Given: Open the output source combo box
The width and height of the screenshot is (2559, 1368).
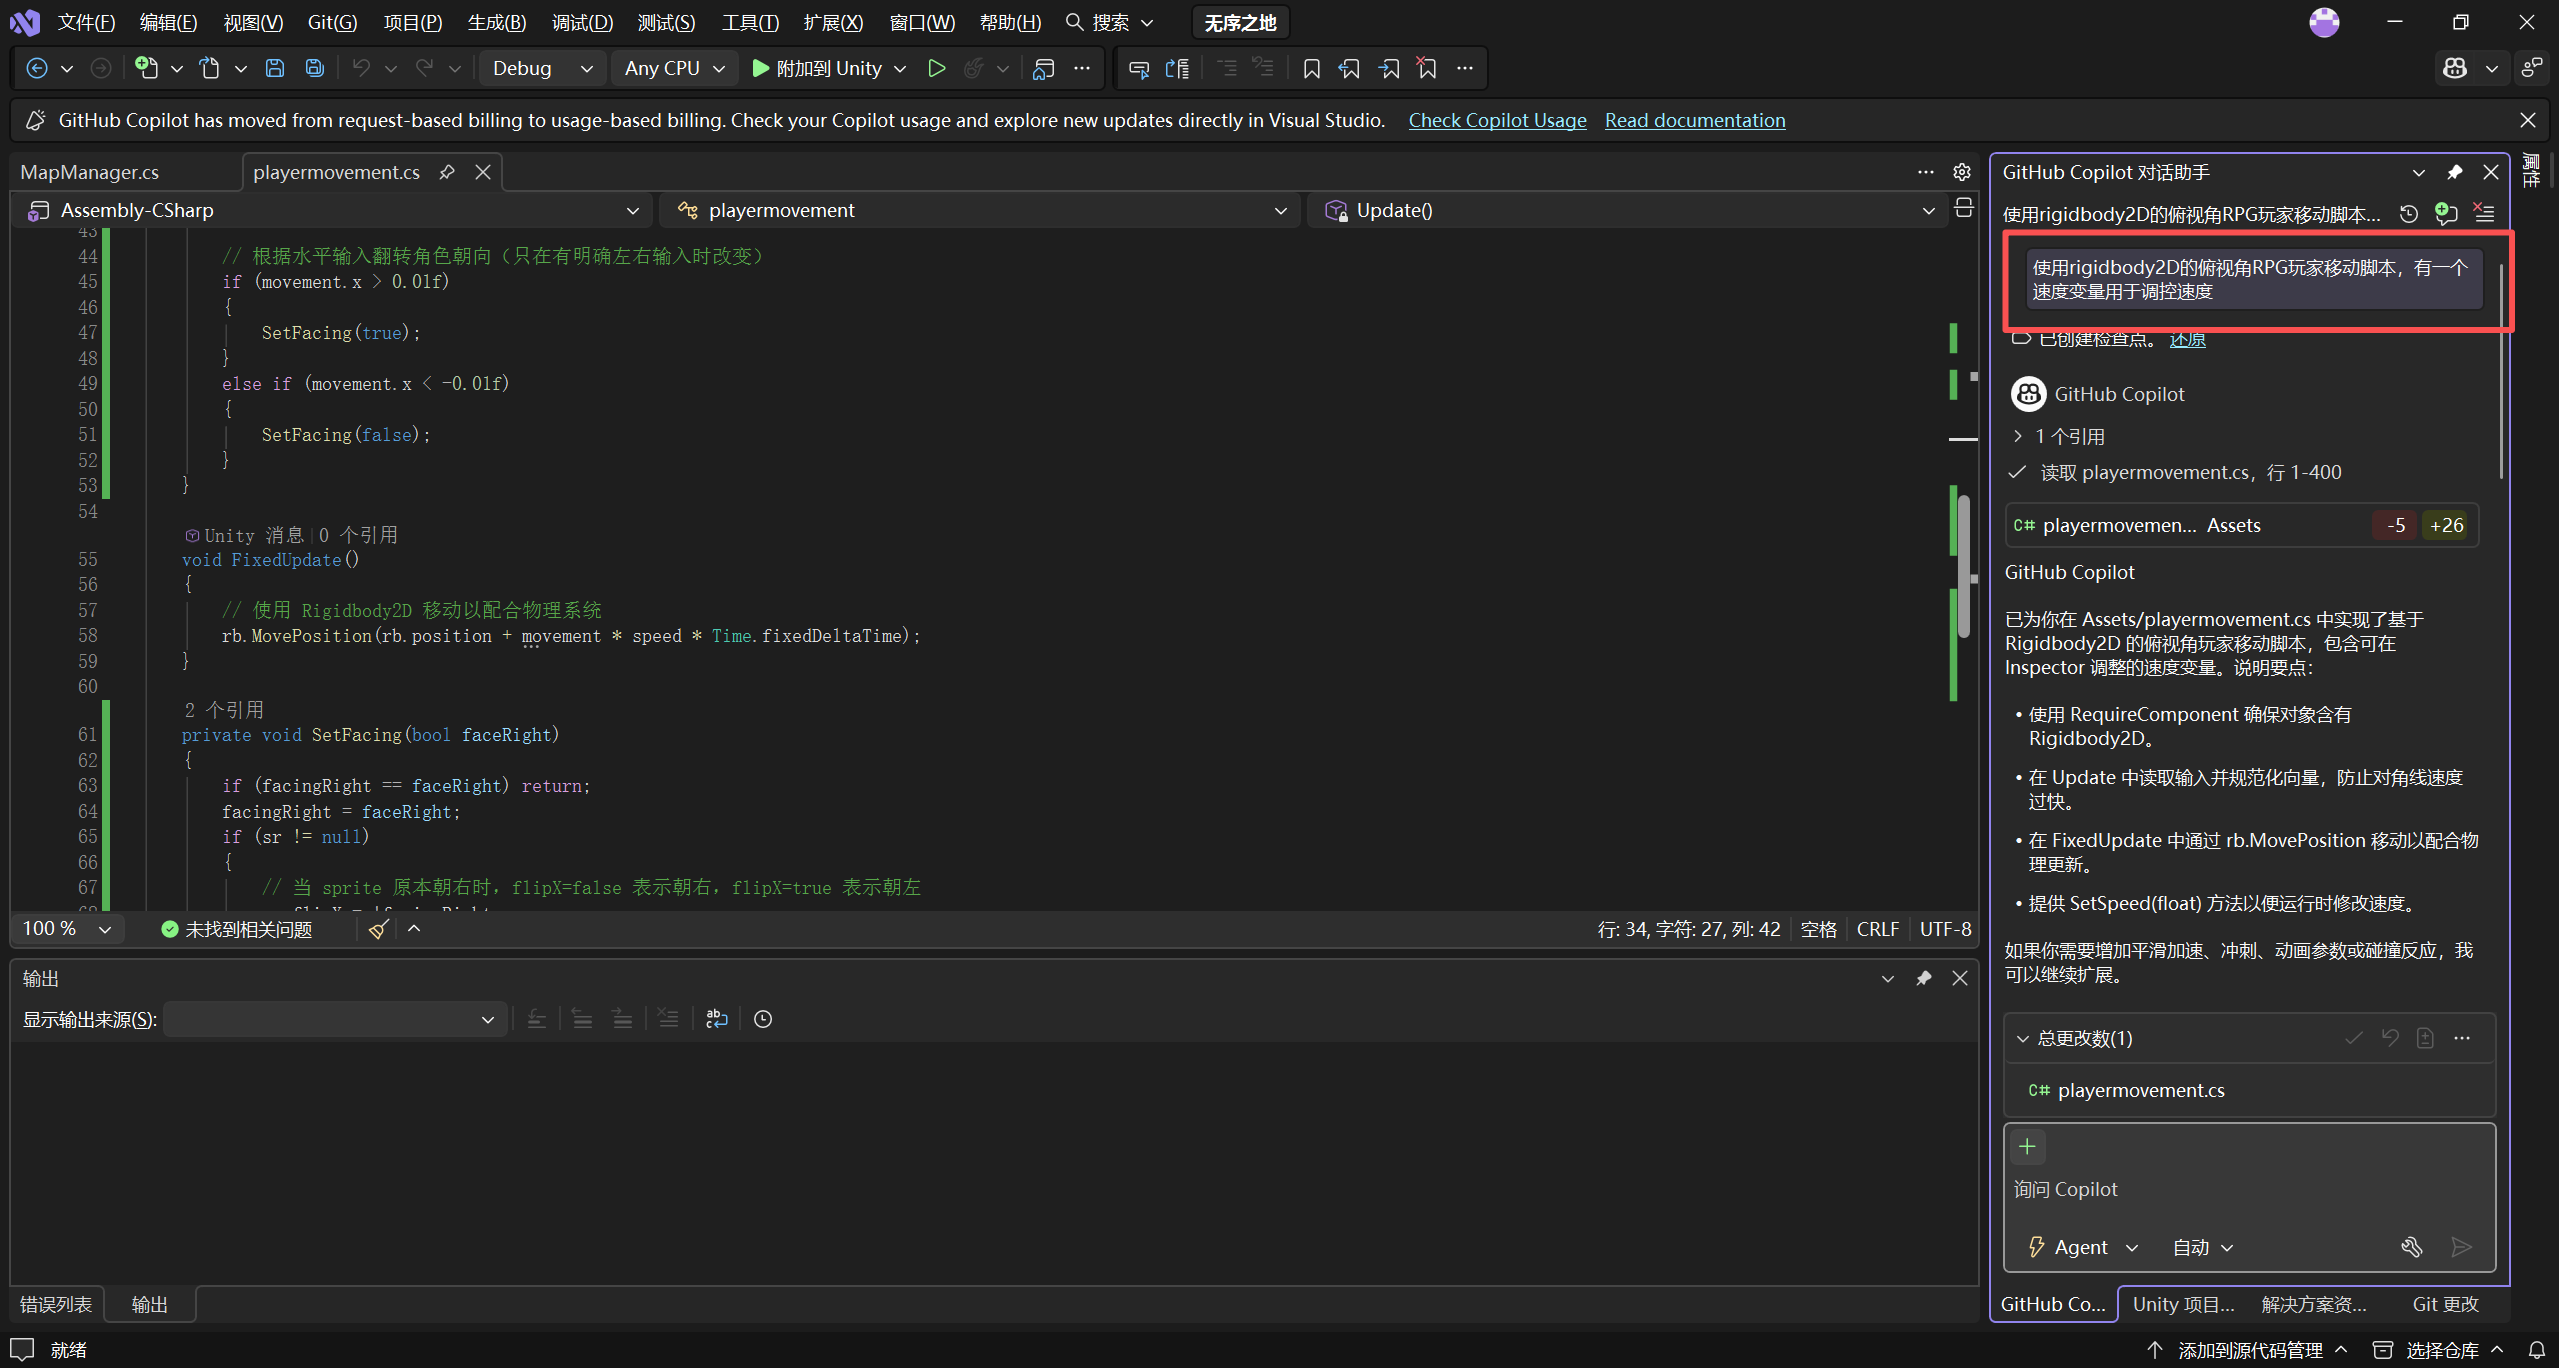Looking at the screenshot, I should [x=334, y=1019].
